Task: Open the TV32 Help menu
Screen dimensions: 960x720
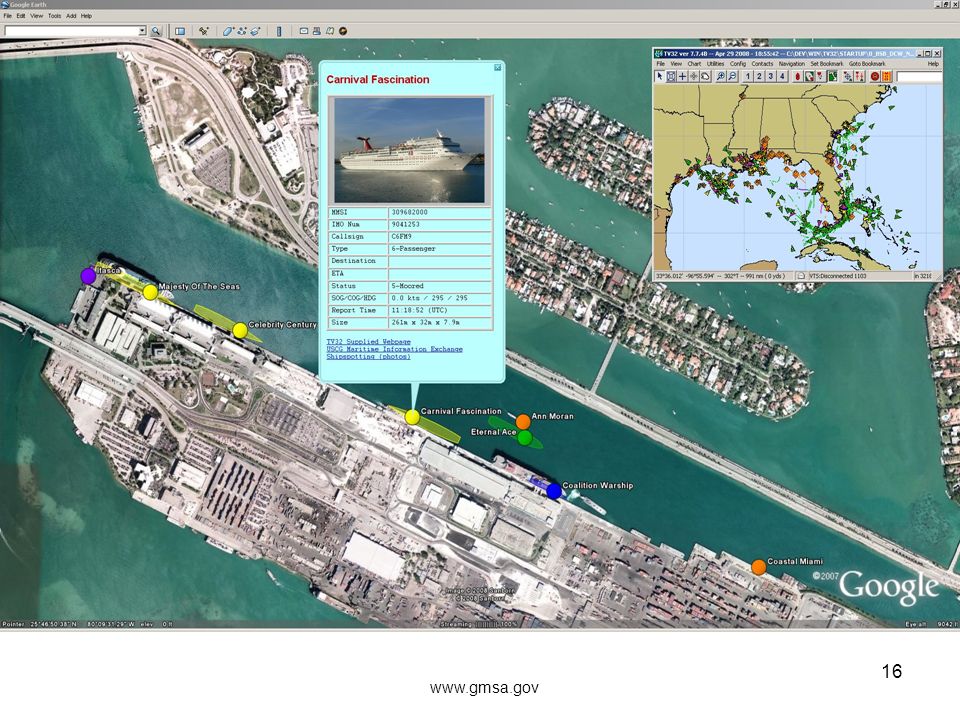Action: (933, 64)
